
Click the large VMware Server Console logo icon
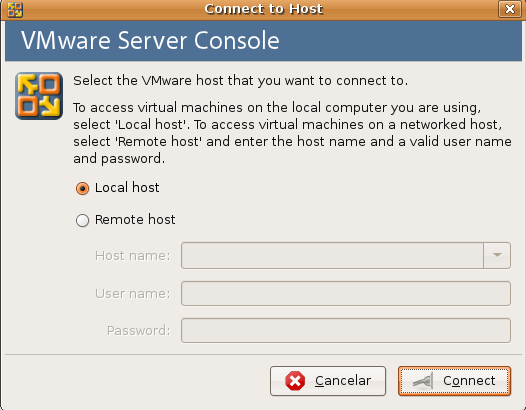tap(39, 96)
